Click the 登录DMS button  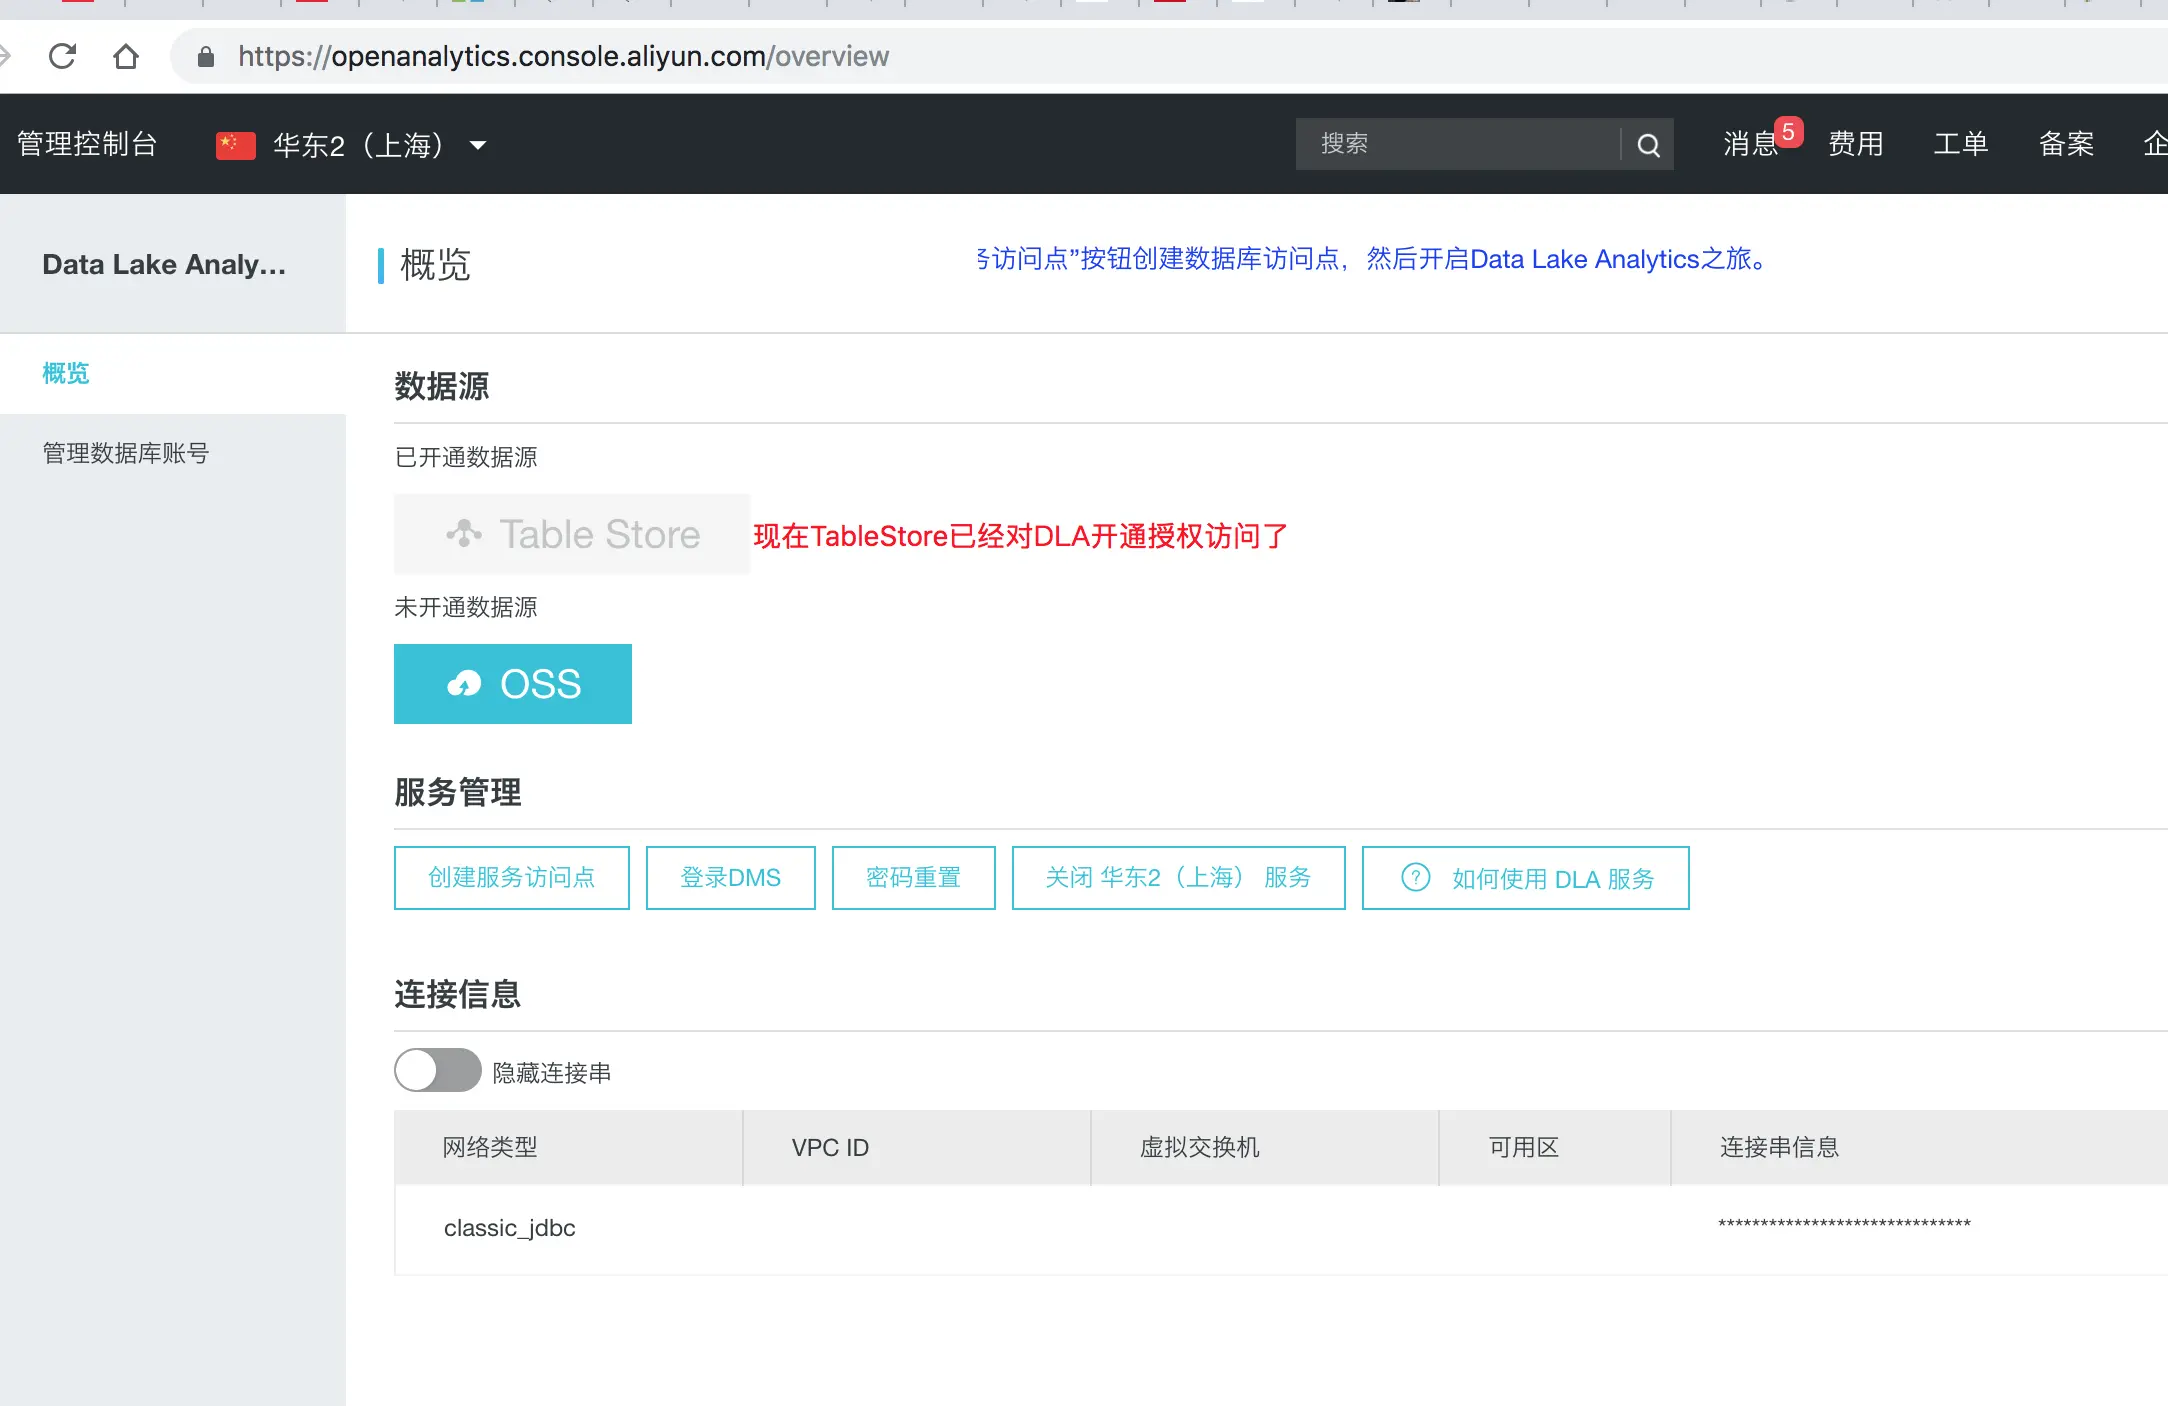click(x=730, y=878)
